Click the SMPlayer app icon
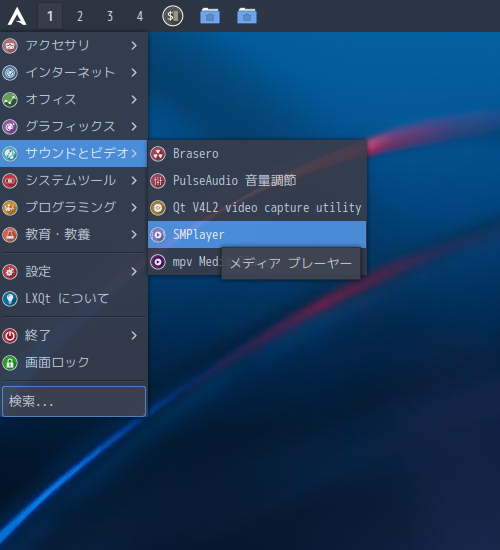500x550 pixels. click(x=158, y=235)
